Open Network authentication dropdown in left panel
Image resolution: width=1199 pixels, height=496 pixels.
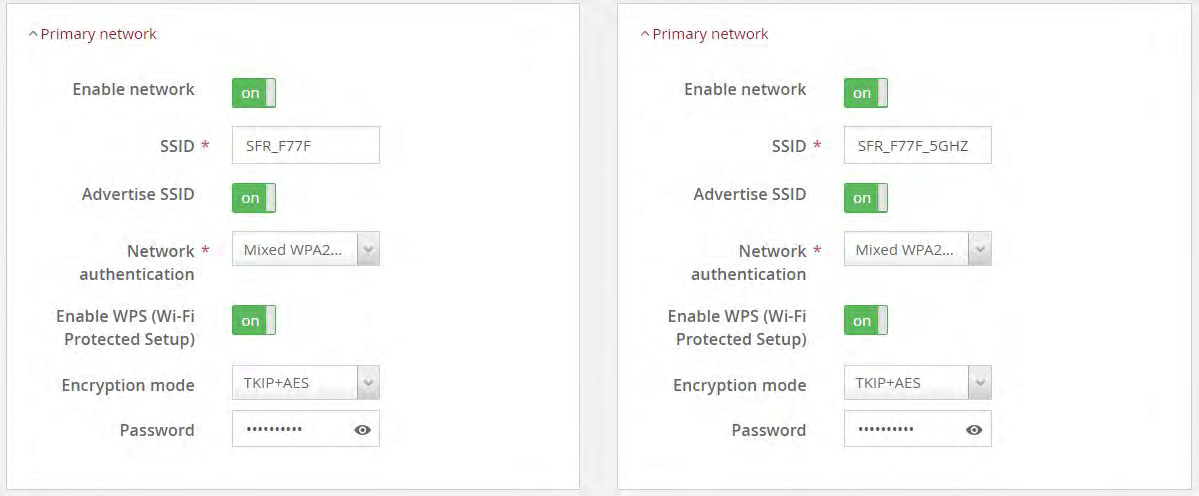click(306, 250)
